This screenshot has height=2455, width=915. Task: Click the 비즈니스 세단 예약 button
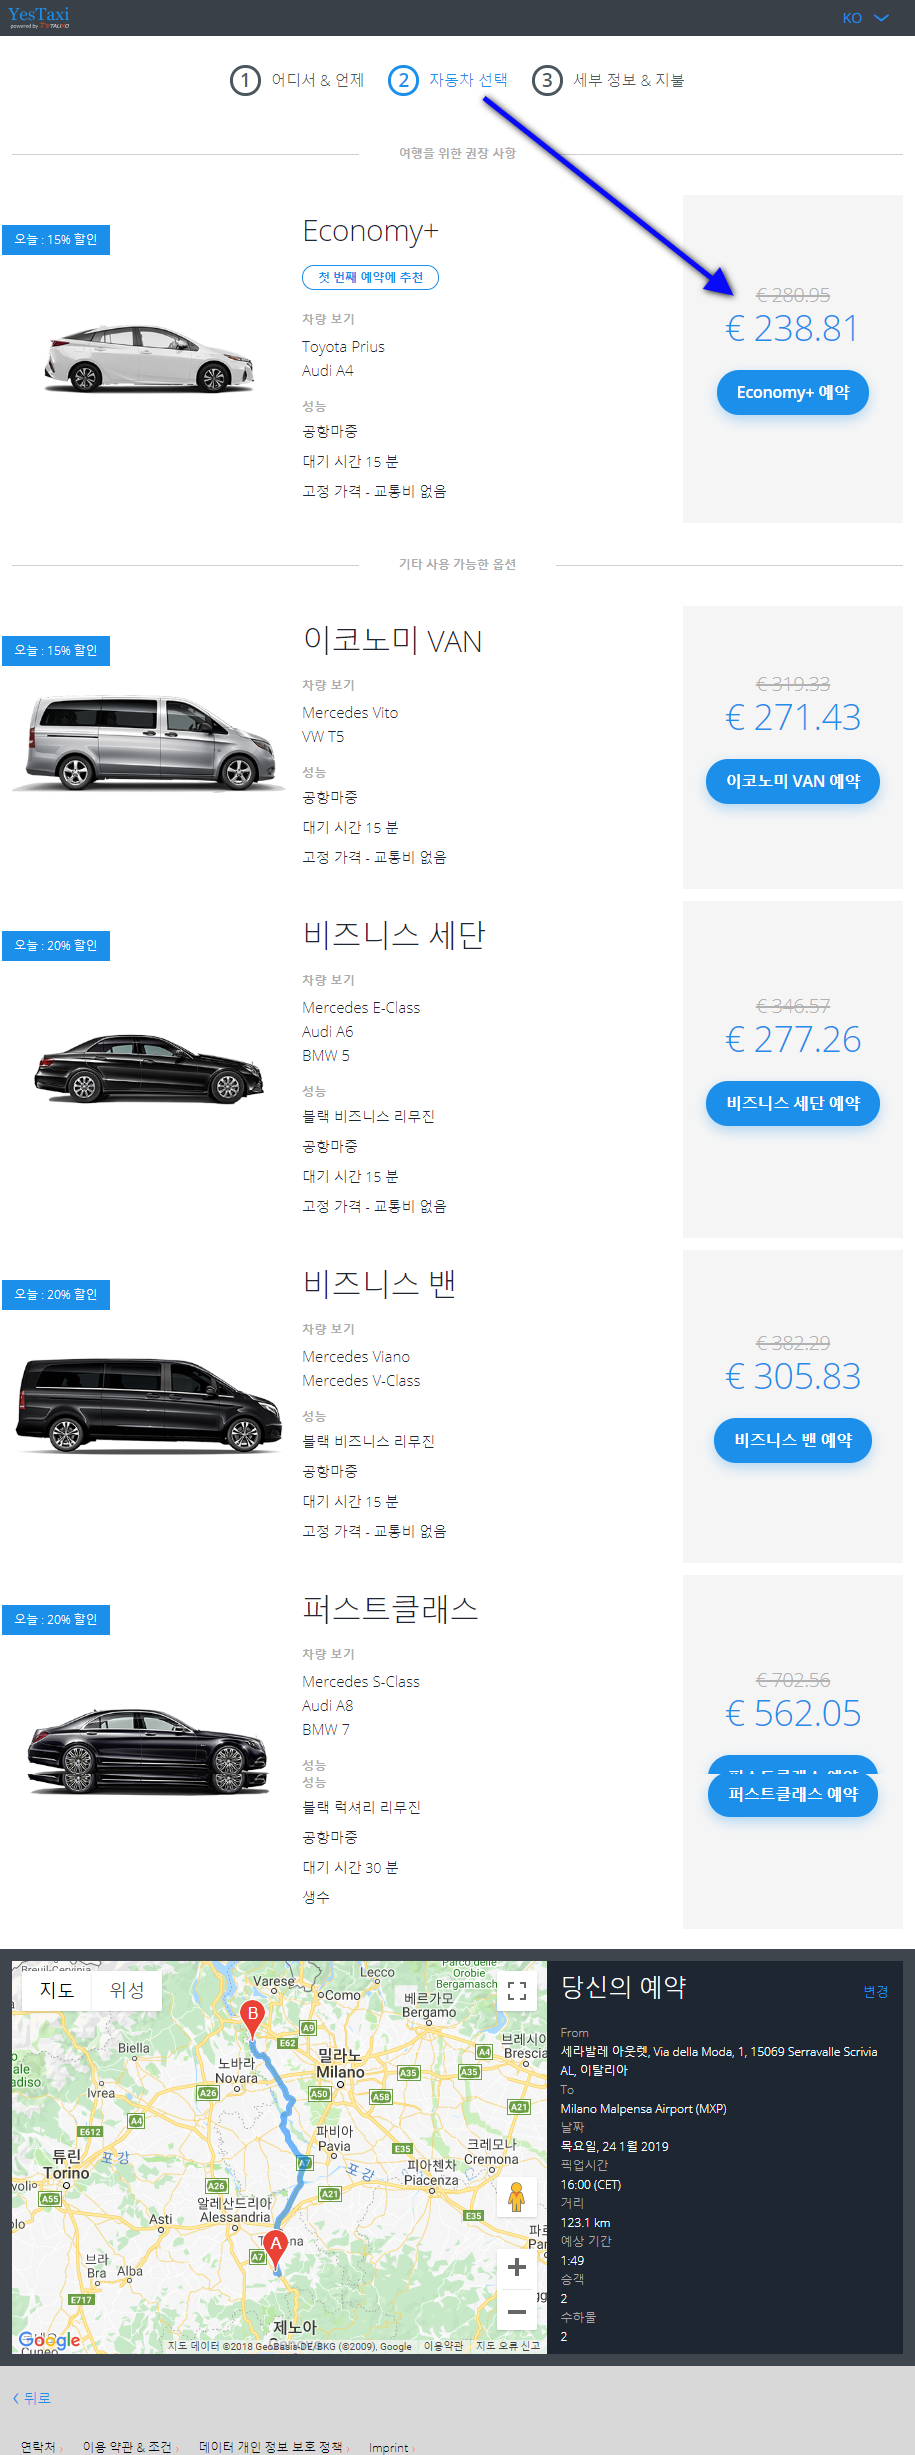pos(793,1103)
